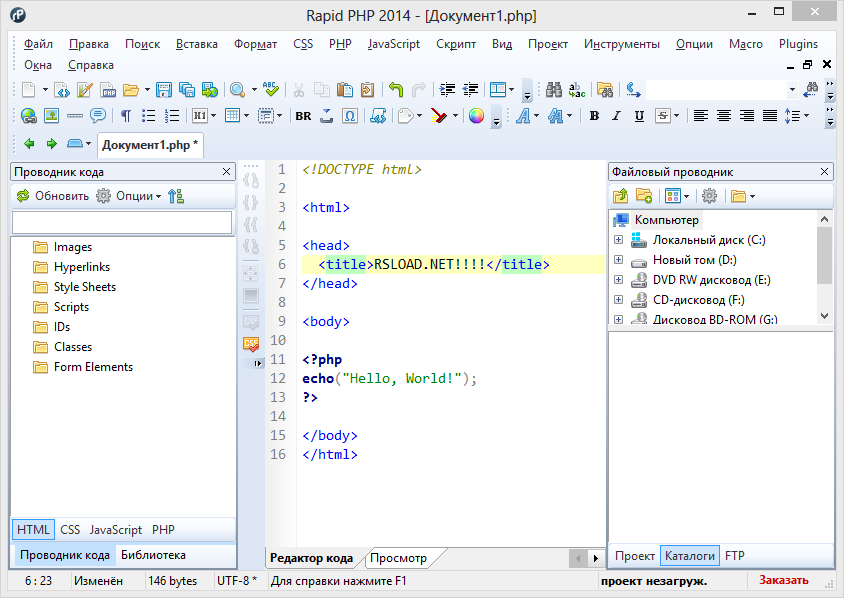The width and height of the screenshot is (844, 598).
Task: Open the H1 heading dropdown arrow
Action: point(213,116)
